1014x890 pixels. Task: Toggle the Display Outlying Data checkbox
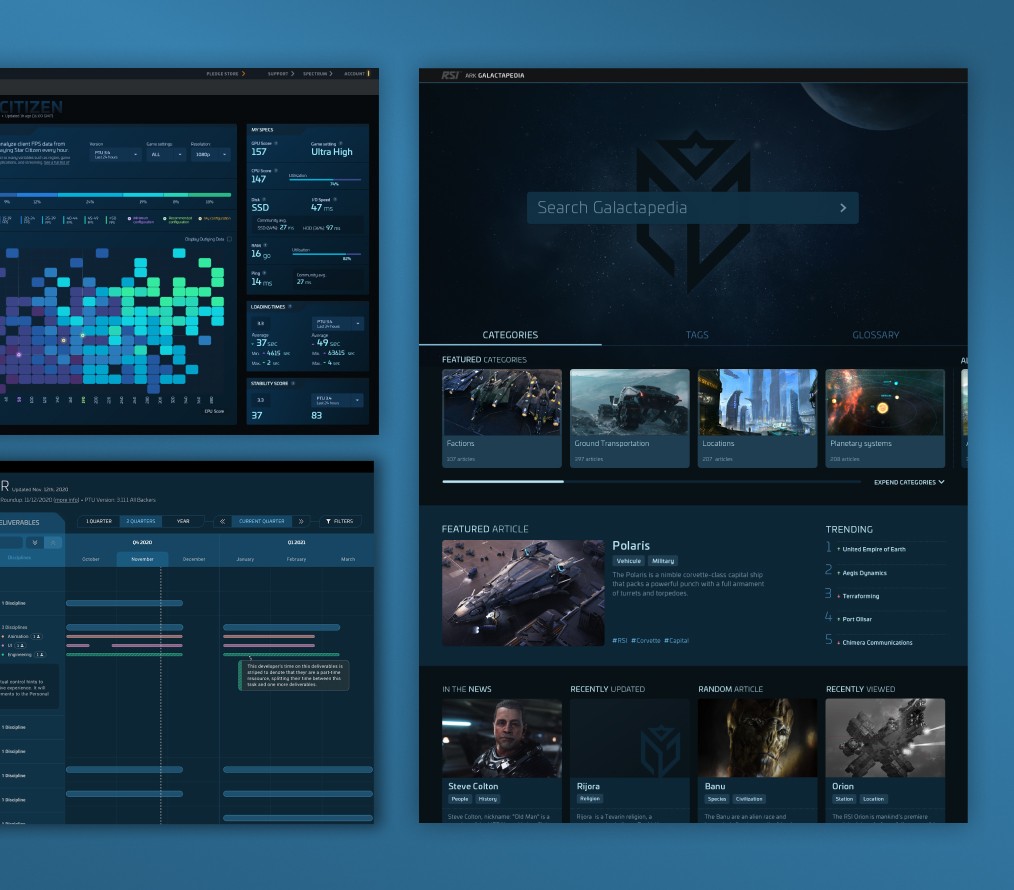click(x=229, y=239)
